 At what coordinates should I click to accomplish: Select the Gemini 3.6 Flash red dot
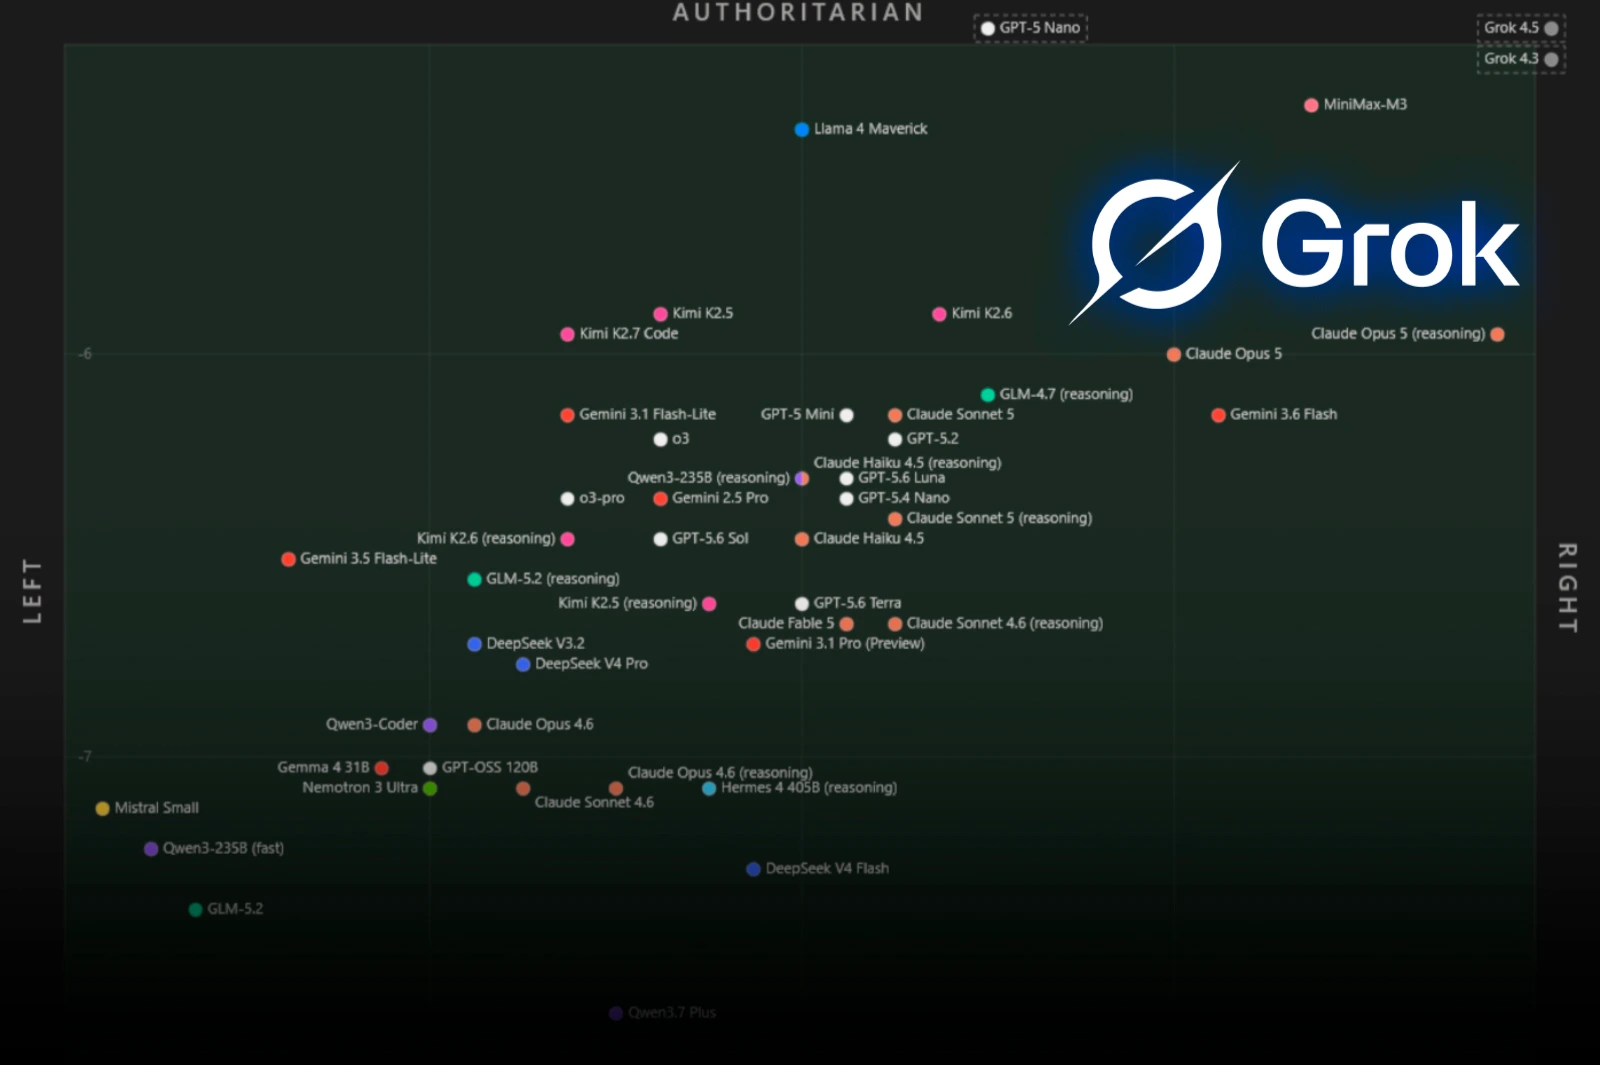coord(1218,415)
